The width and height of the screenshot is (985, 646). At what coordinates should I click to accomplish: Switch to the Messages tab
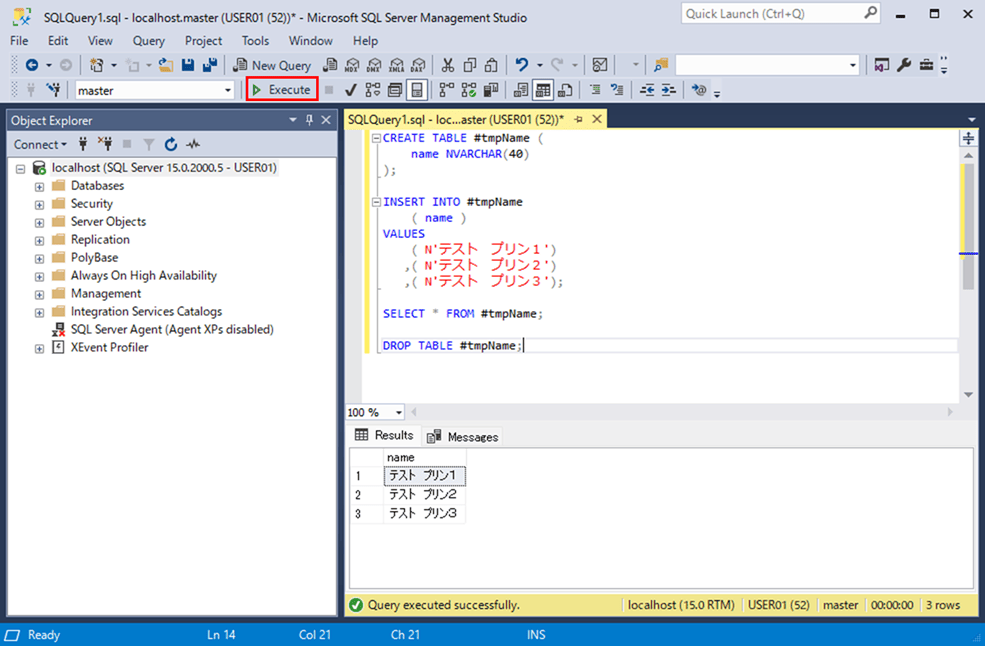click(462, 437)
